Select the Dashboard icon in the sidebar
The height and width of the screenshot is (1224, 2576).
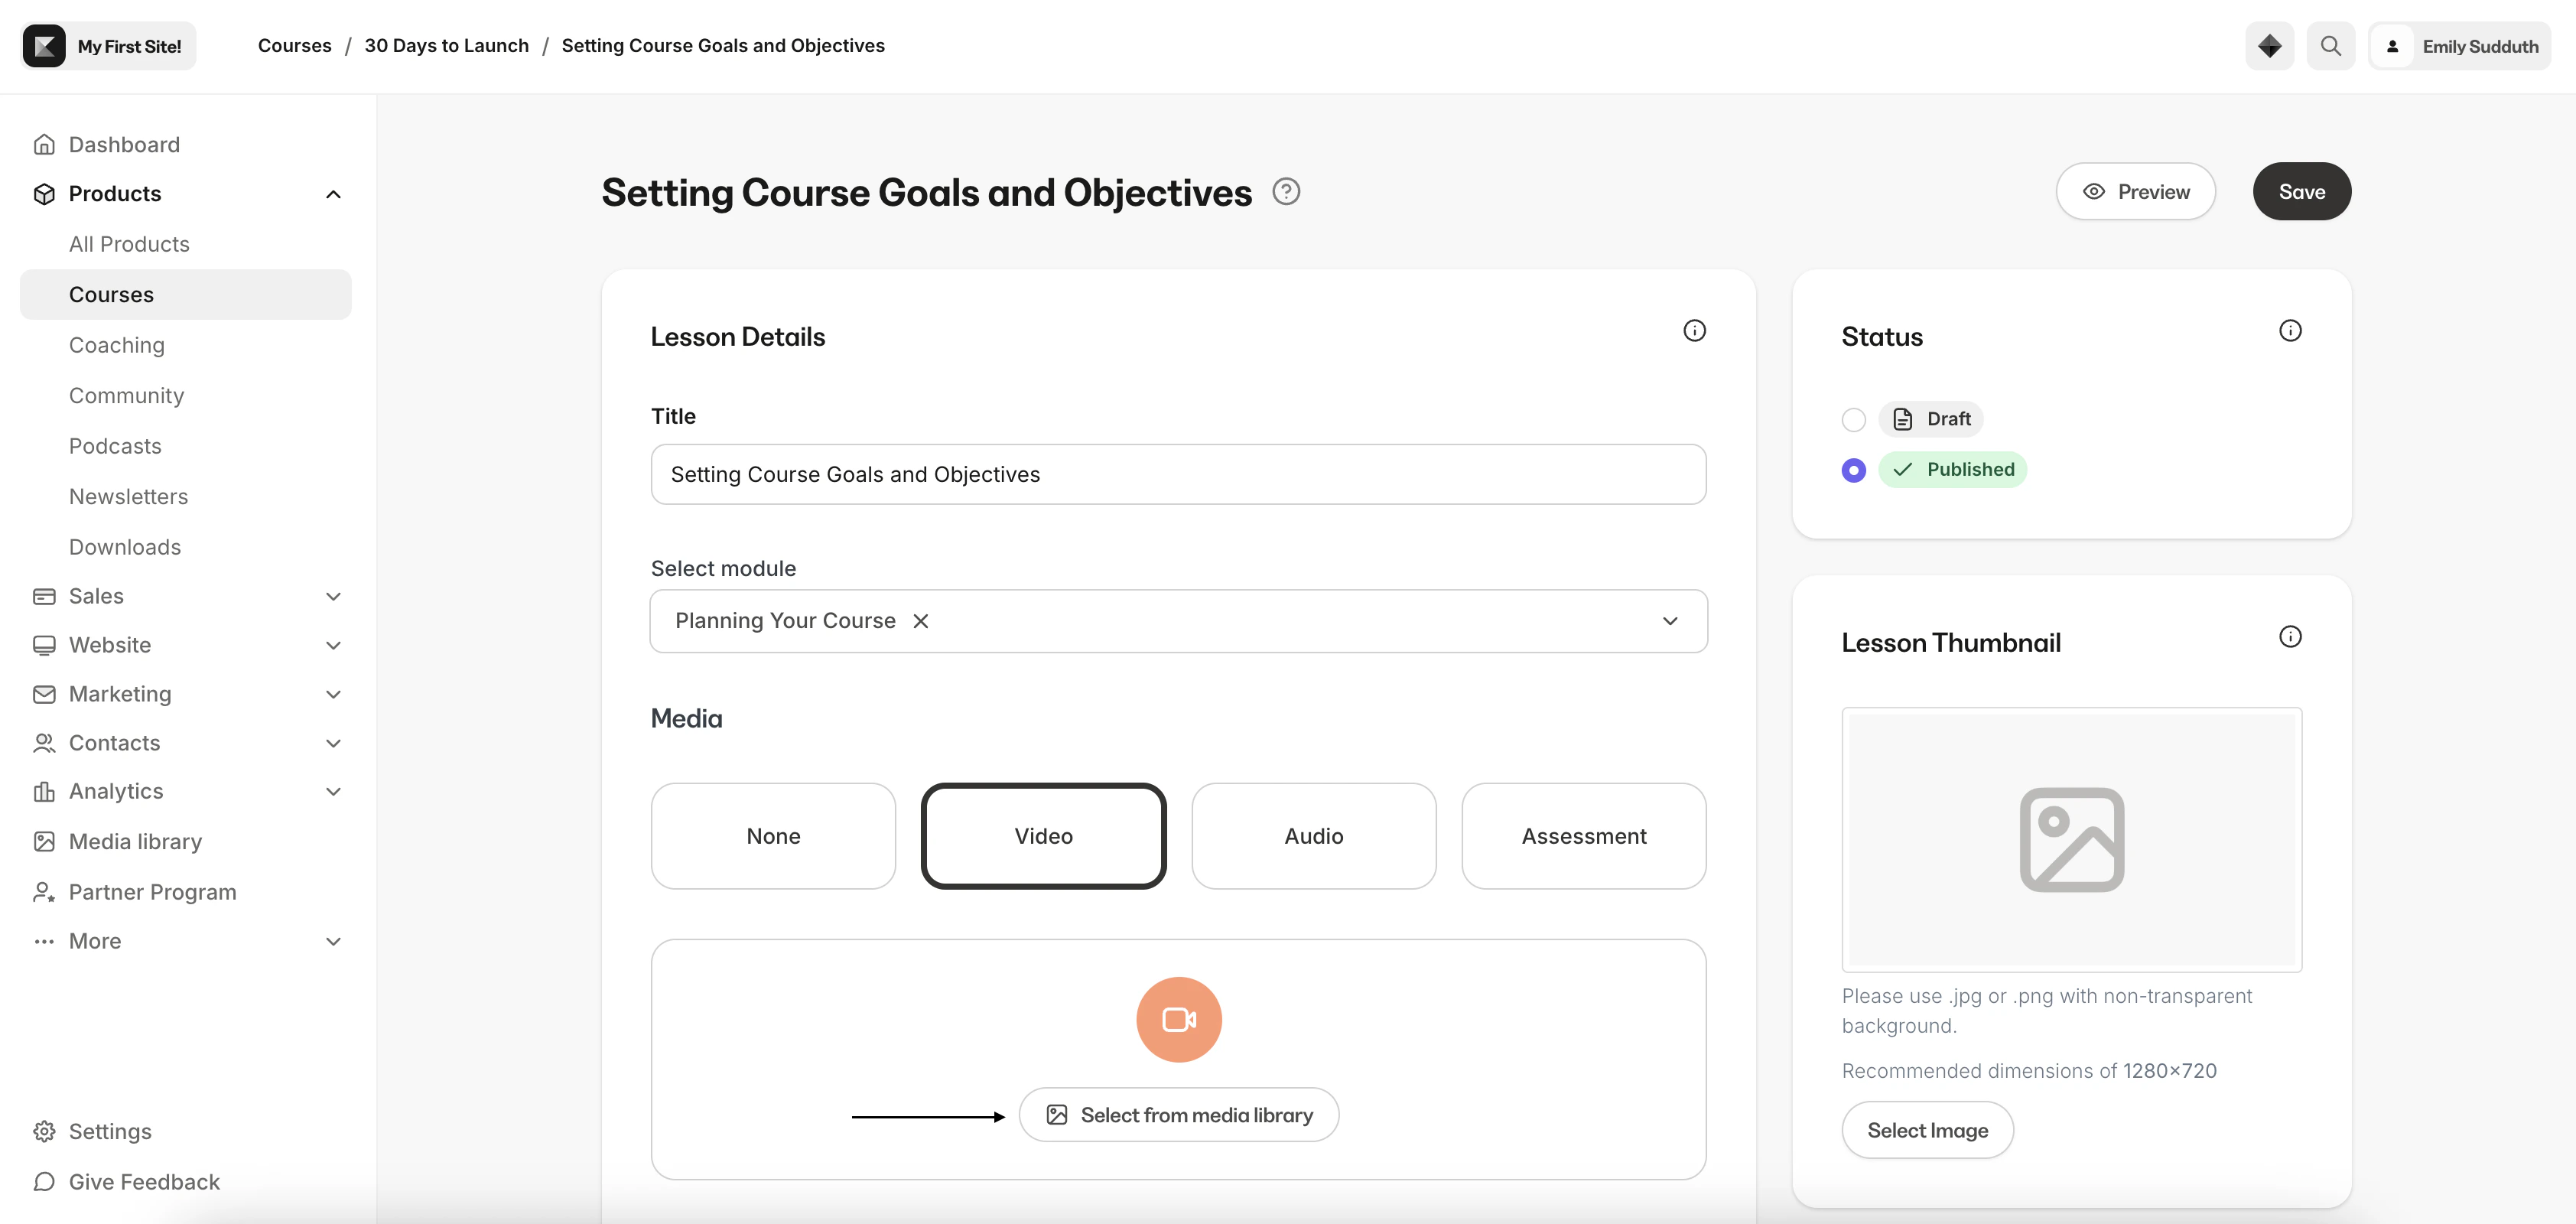click(44, 144)
